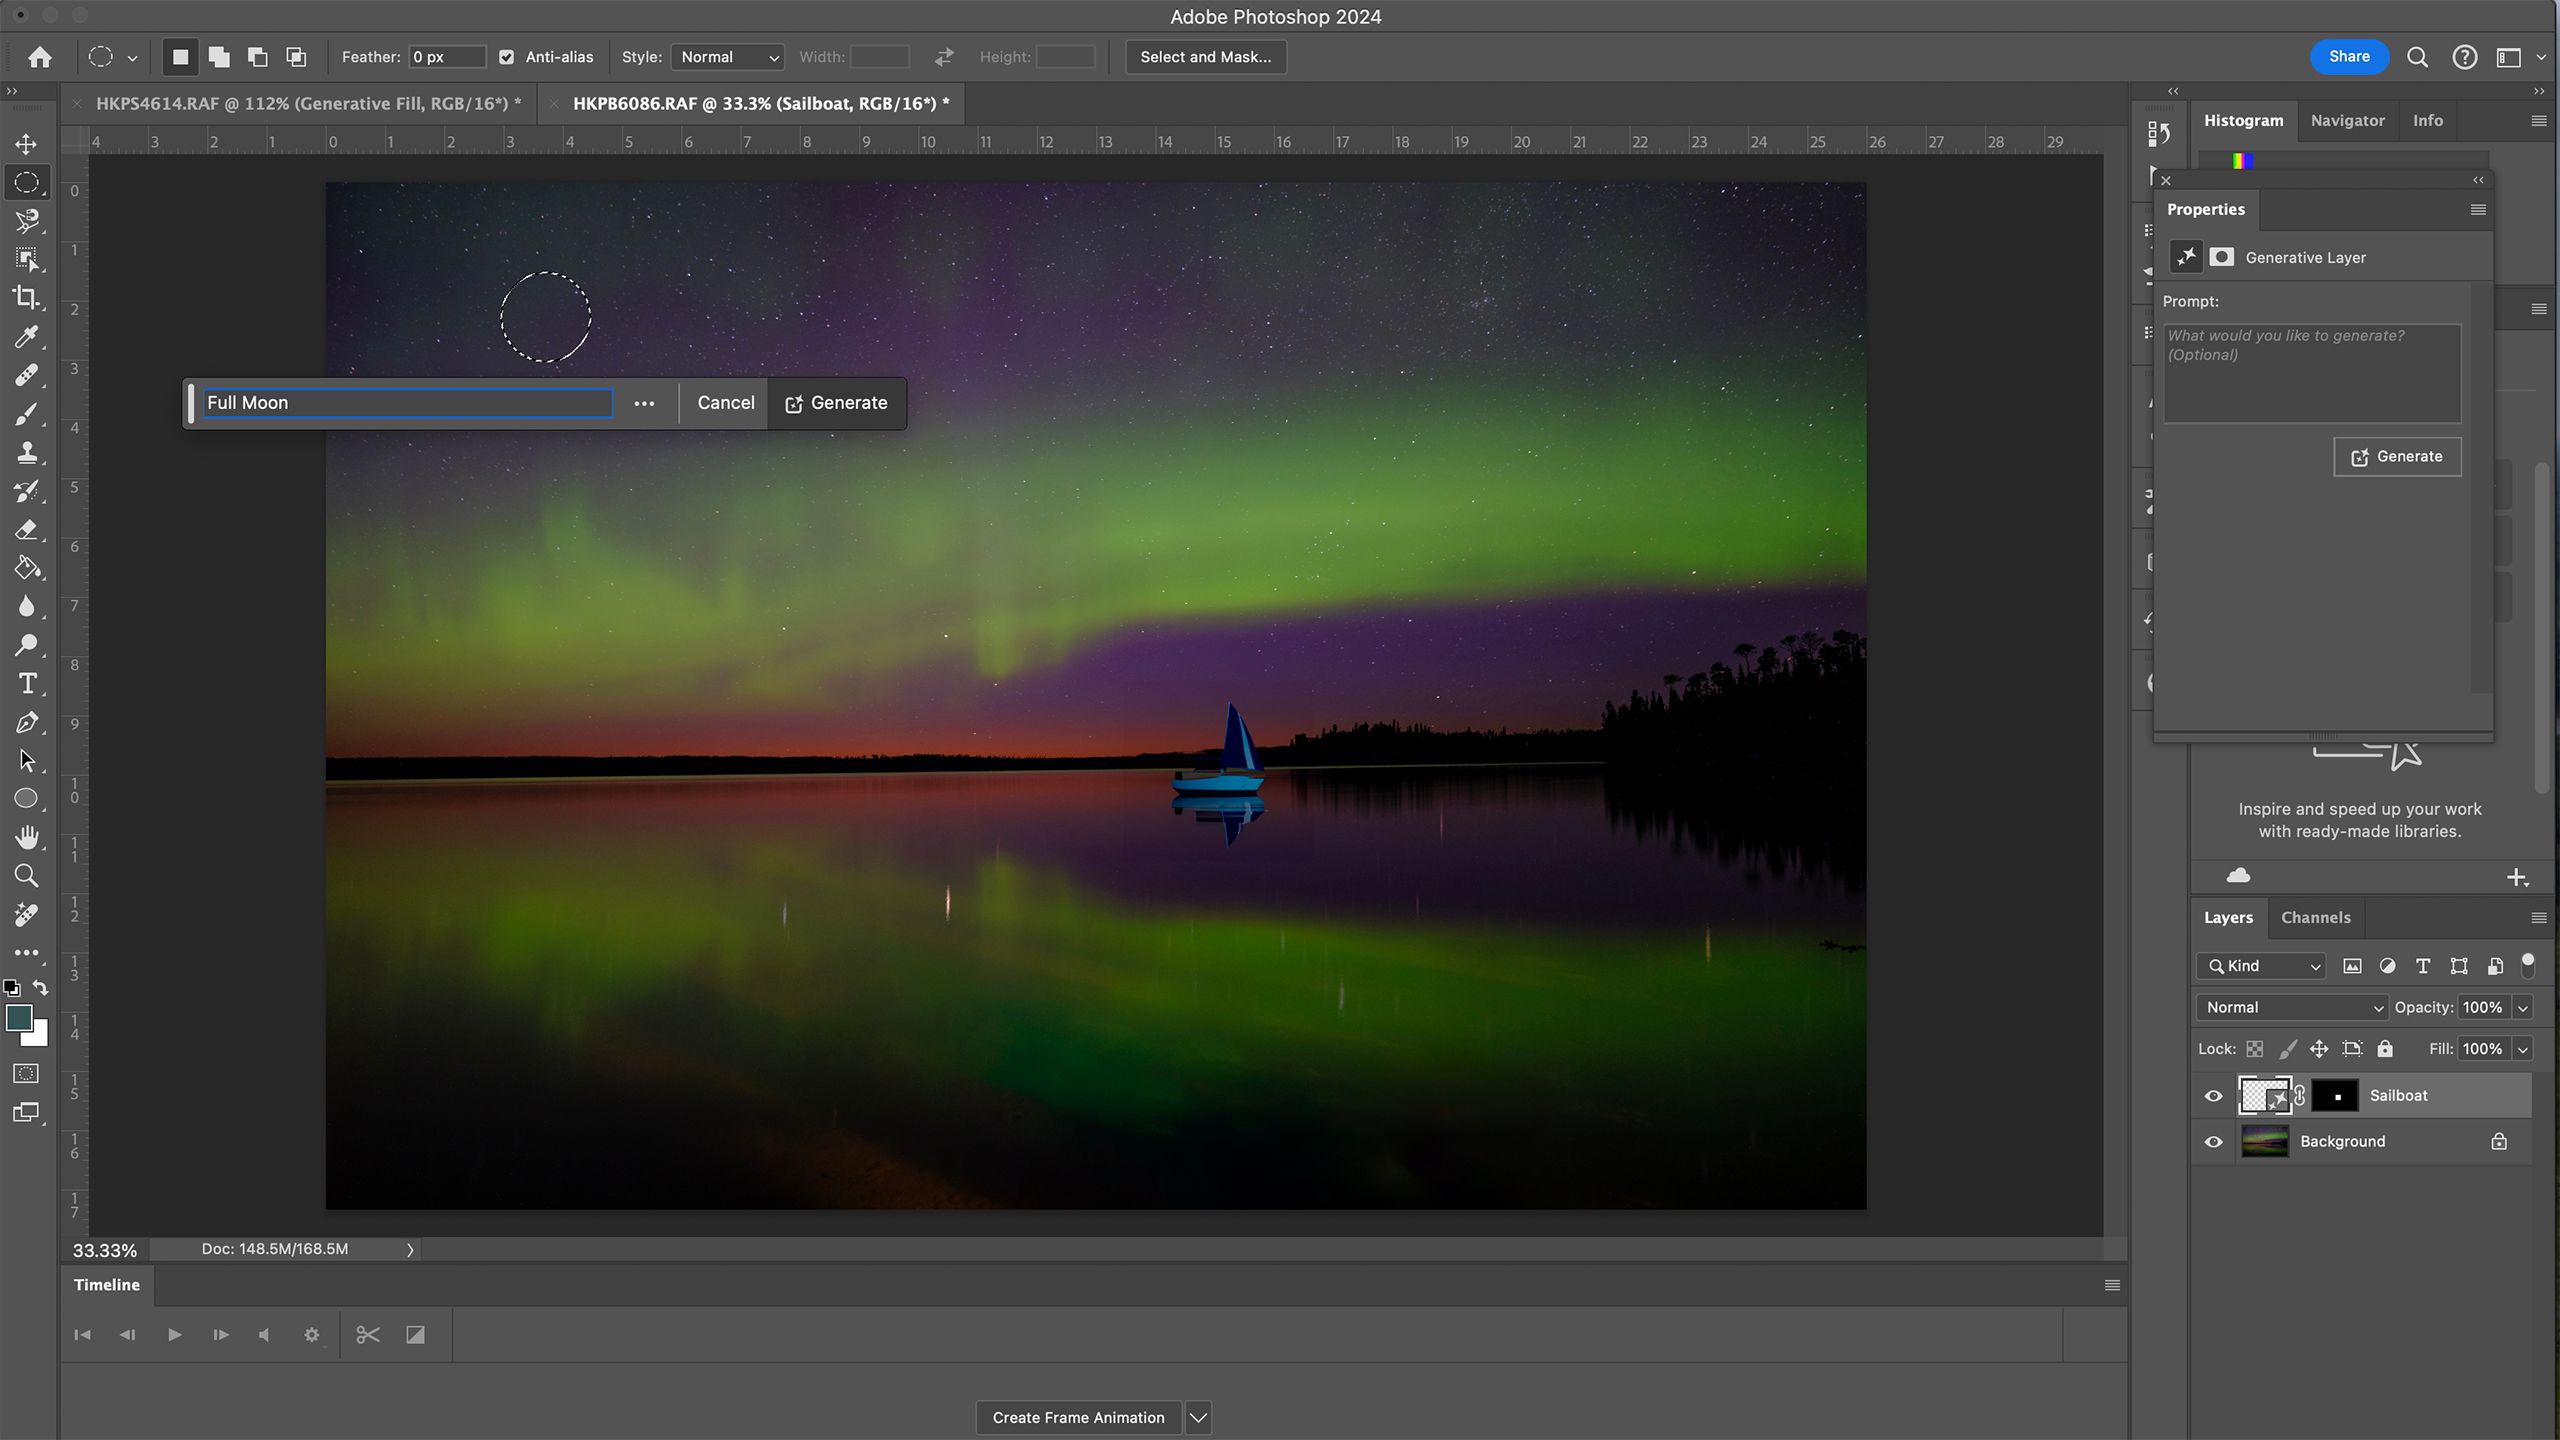The image size is (2560, 1440).
Task: Select the Path Selection tool
Action: (27, 761)
